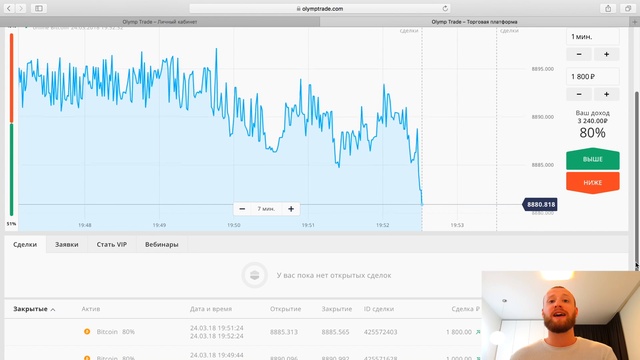Click the 1 800.00 deal amount
Screen dimensions: 640x360
click(x=459, y=332)
